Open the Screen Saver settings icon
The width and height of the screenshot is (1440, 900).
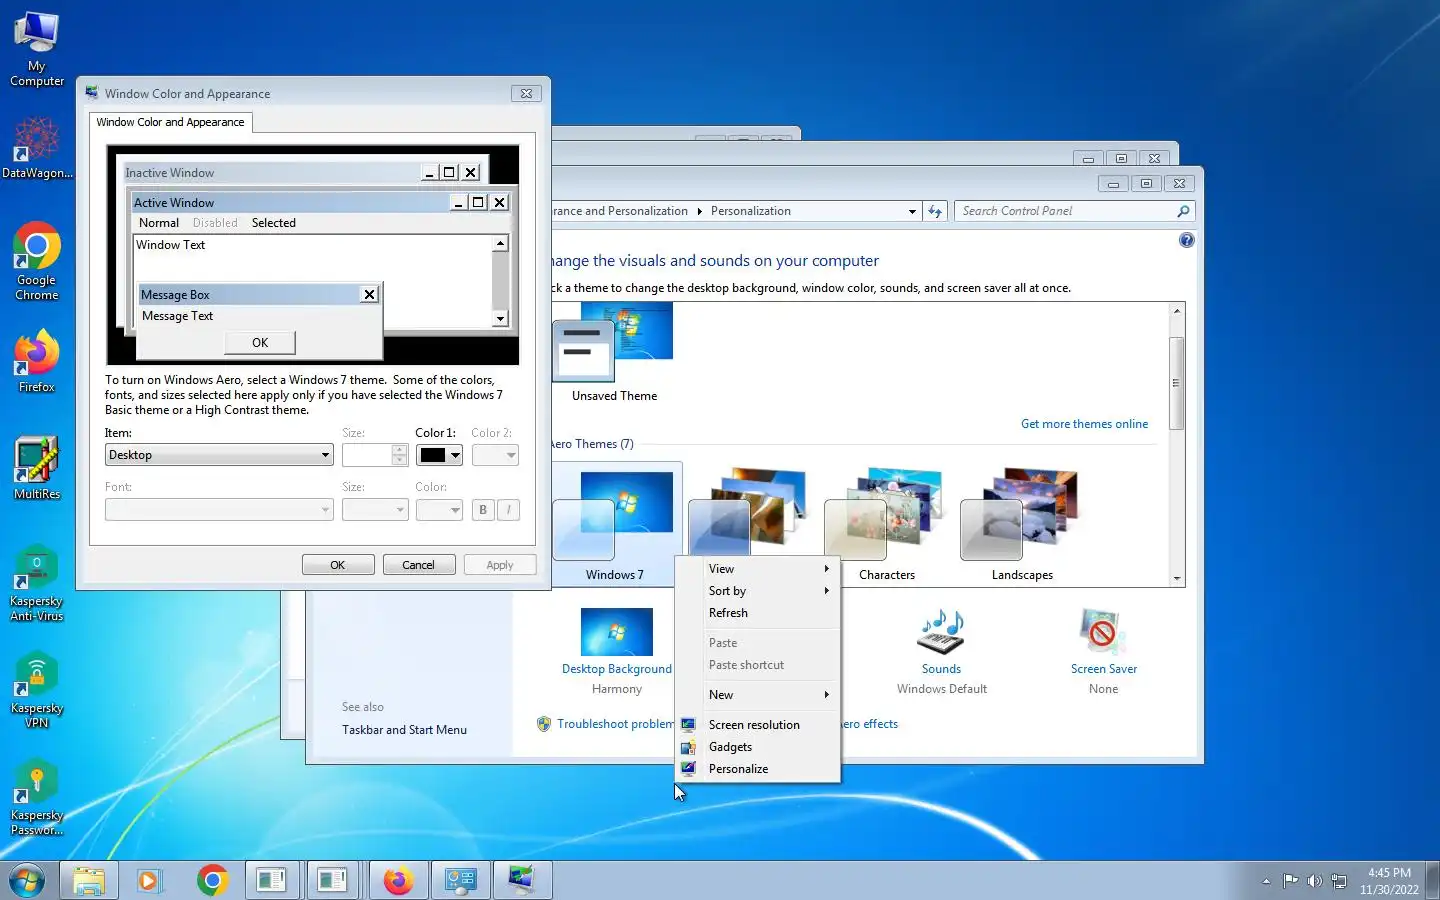click(x=1103, y=632)
